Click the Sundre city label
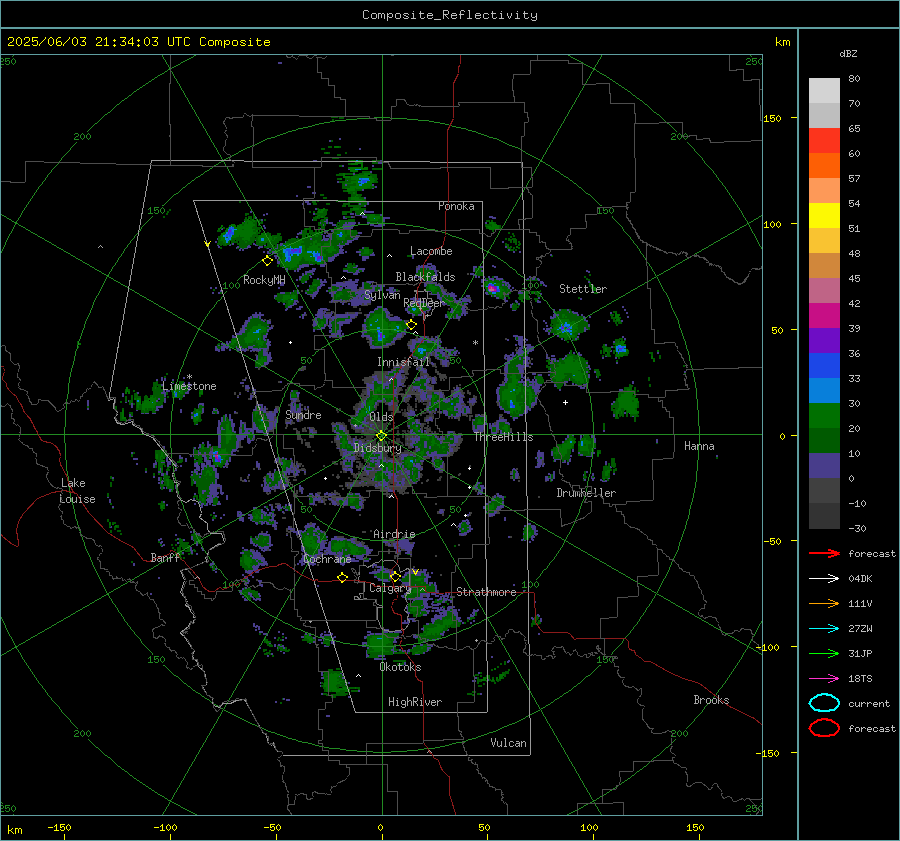Image resolution: width=900 pixels, height=841 pixels. pos(303,415)
